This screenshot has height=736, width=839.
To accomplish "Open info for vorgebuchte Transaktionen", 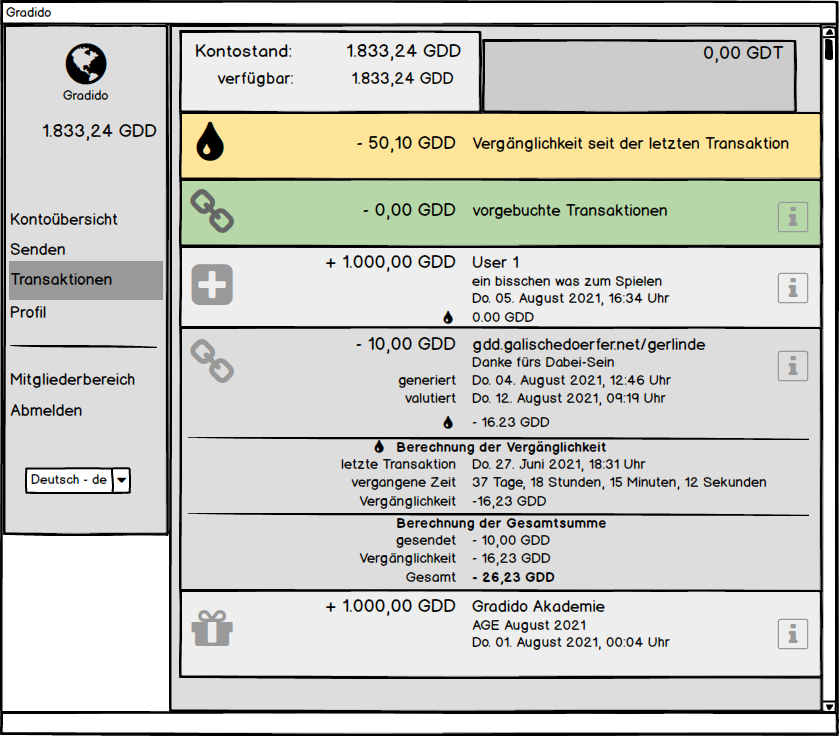I will pos(792,216).
